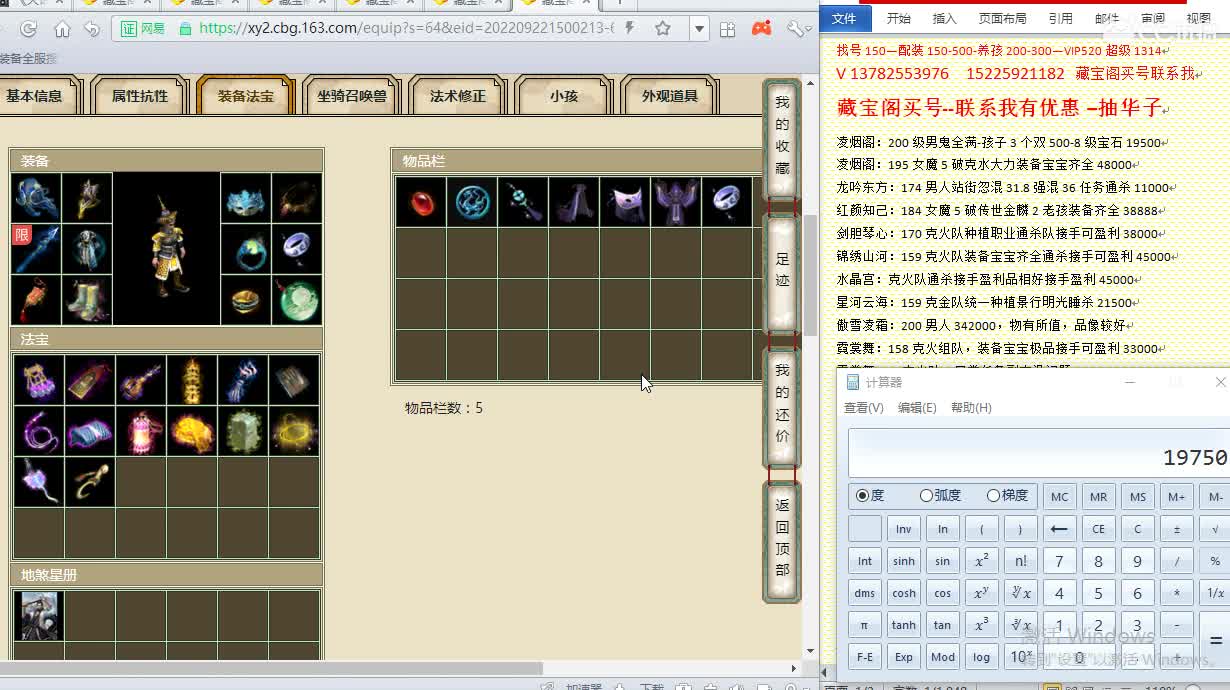
Task: Open the 页面布局 ribbon tab in Word
Action: click(1002, 18)
